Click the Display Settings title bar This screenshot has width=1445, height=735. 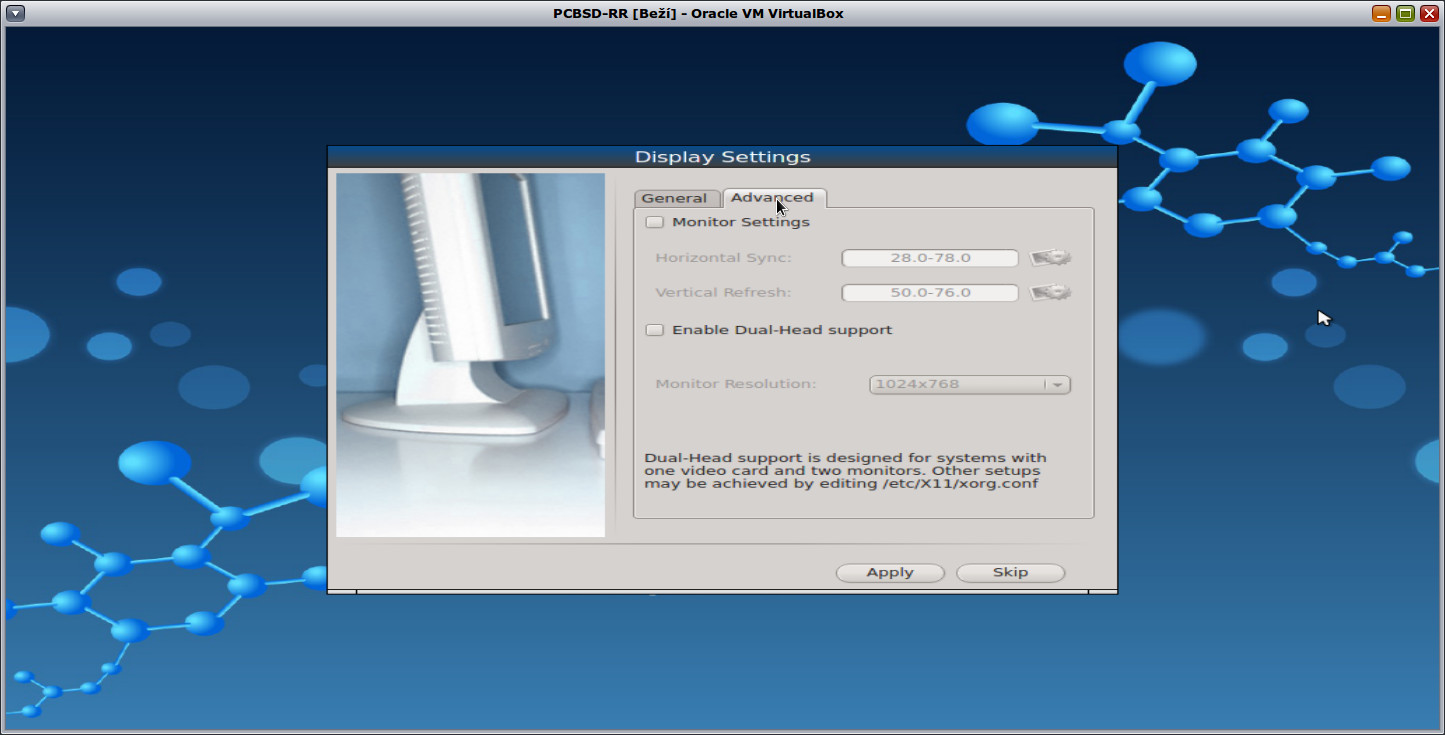pyautogui.click(x=722, y=156)
